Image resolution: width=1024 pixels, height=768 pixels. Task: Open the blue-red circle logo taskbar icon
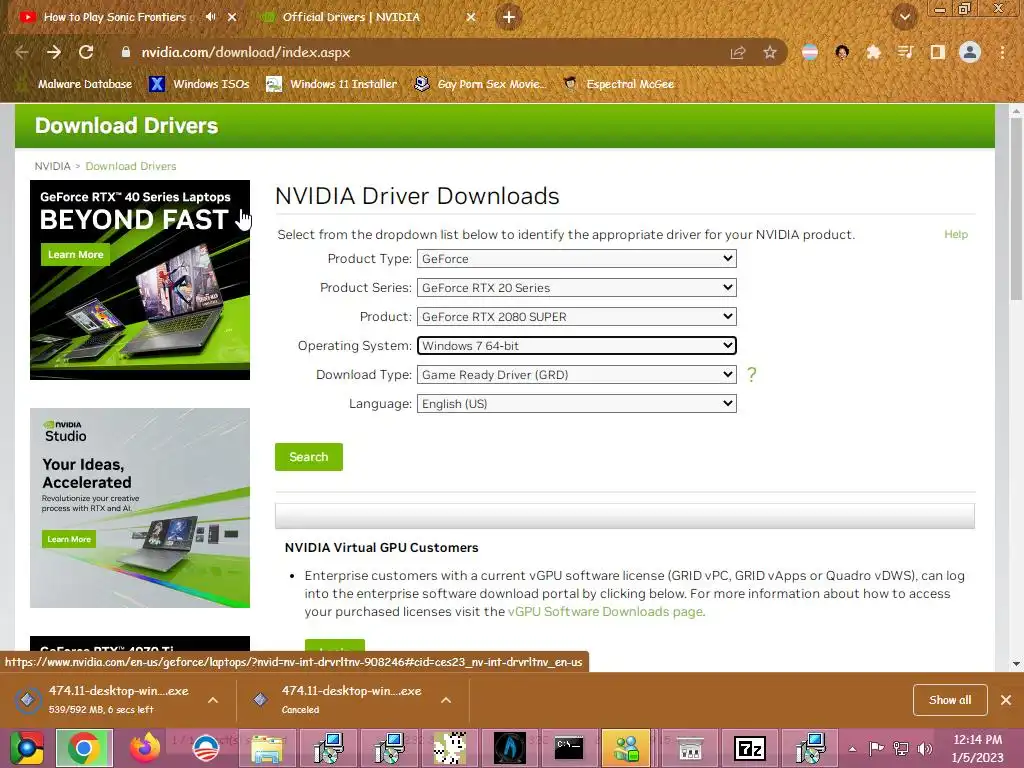206,748
